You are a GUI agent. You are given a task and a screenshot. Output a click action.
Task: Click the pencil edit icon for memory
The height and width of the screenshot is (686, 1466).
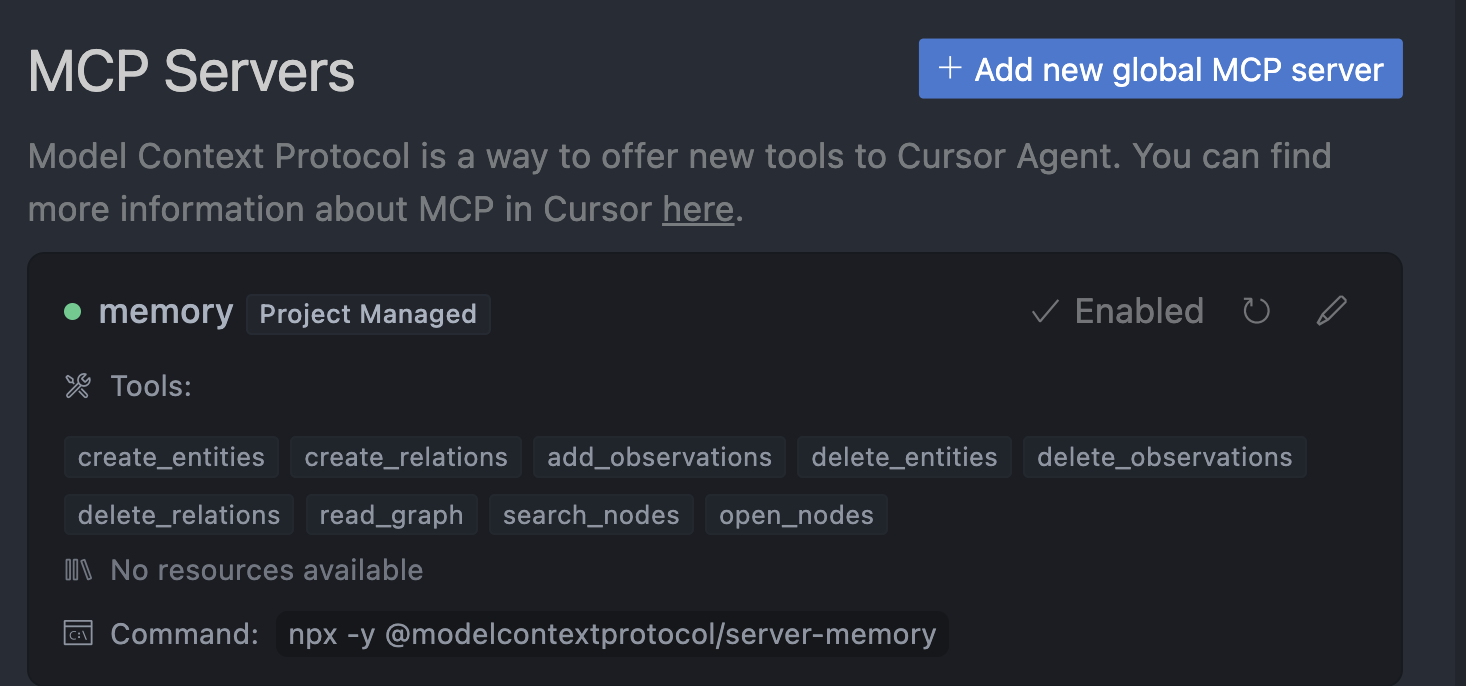point(1331,312)
